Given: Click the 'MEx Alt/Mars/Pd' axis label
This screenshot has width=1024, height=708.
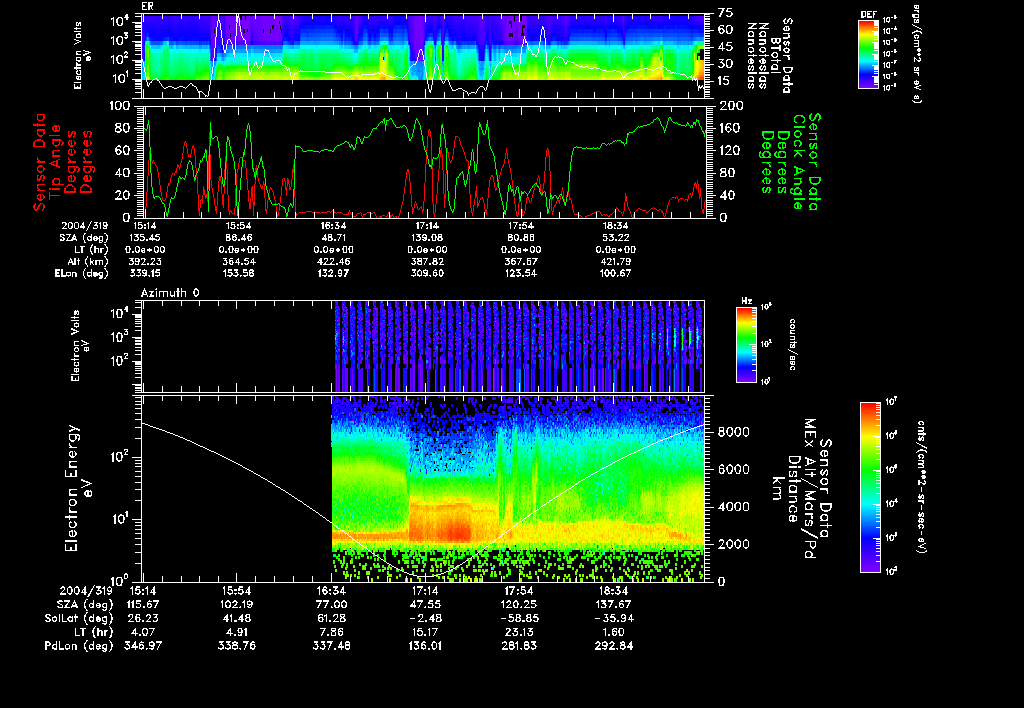Looking at the screenshot, I should pos(810,489).
